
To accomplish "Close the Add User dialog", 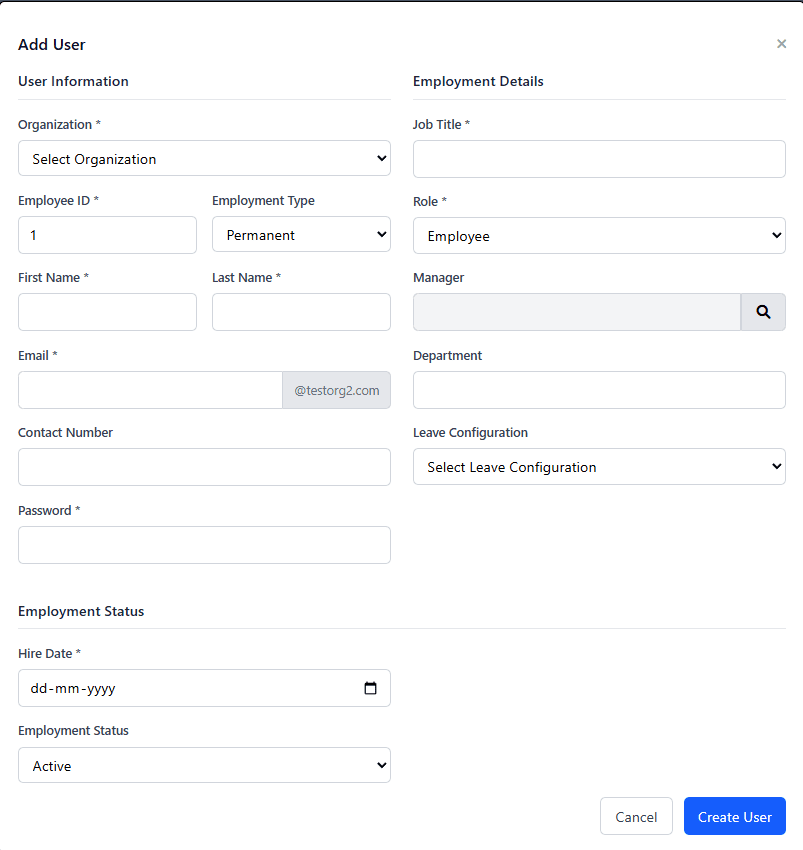I will [781, 44].
